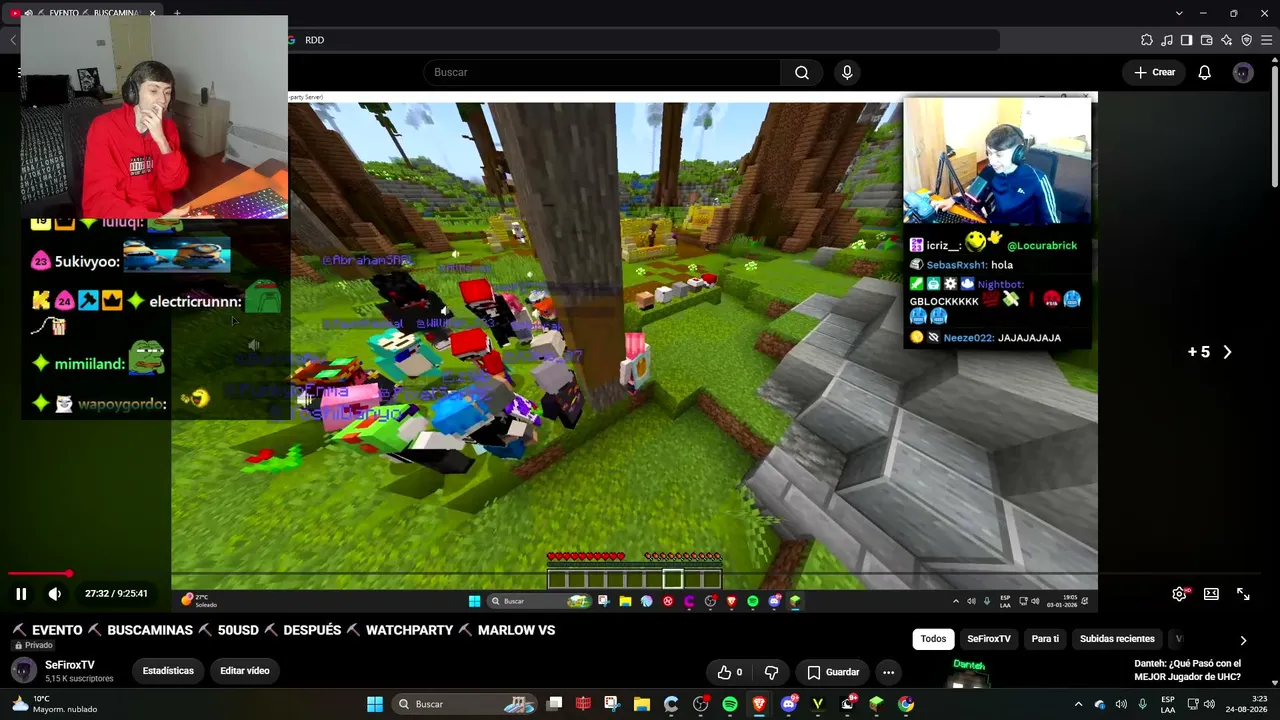Open the weather widget showing 10°C
Viewport: 1280px width, 720px height.
54,704
